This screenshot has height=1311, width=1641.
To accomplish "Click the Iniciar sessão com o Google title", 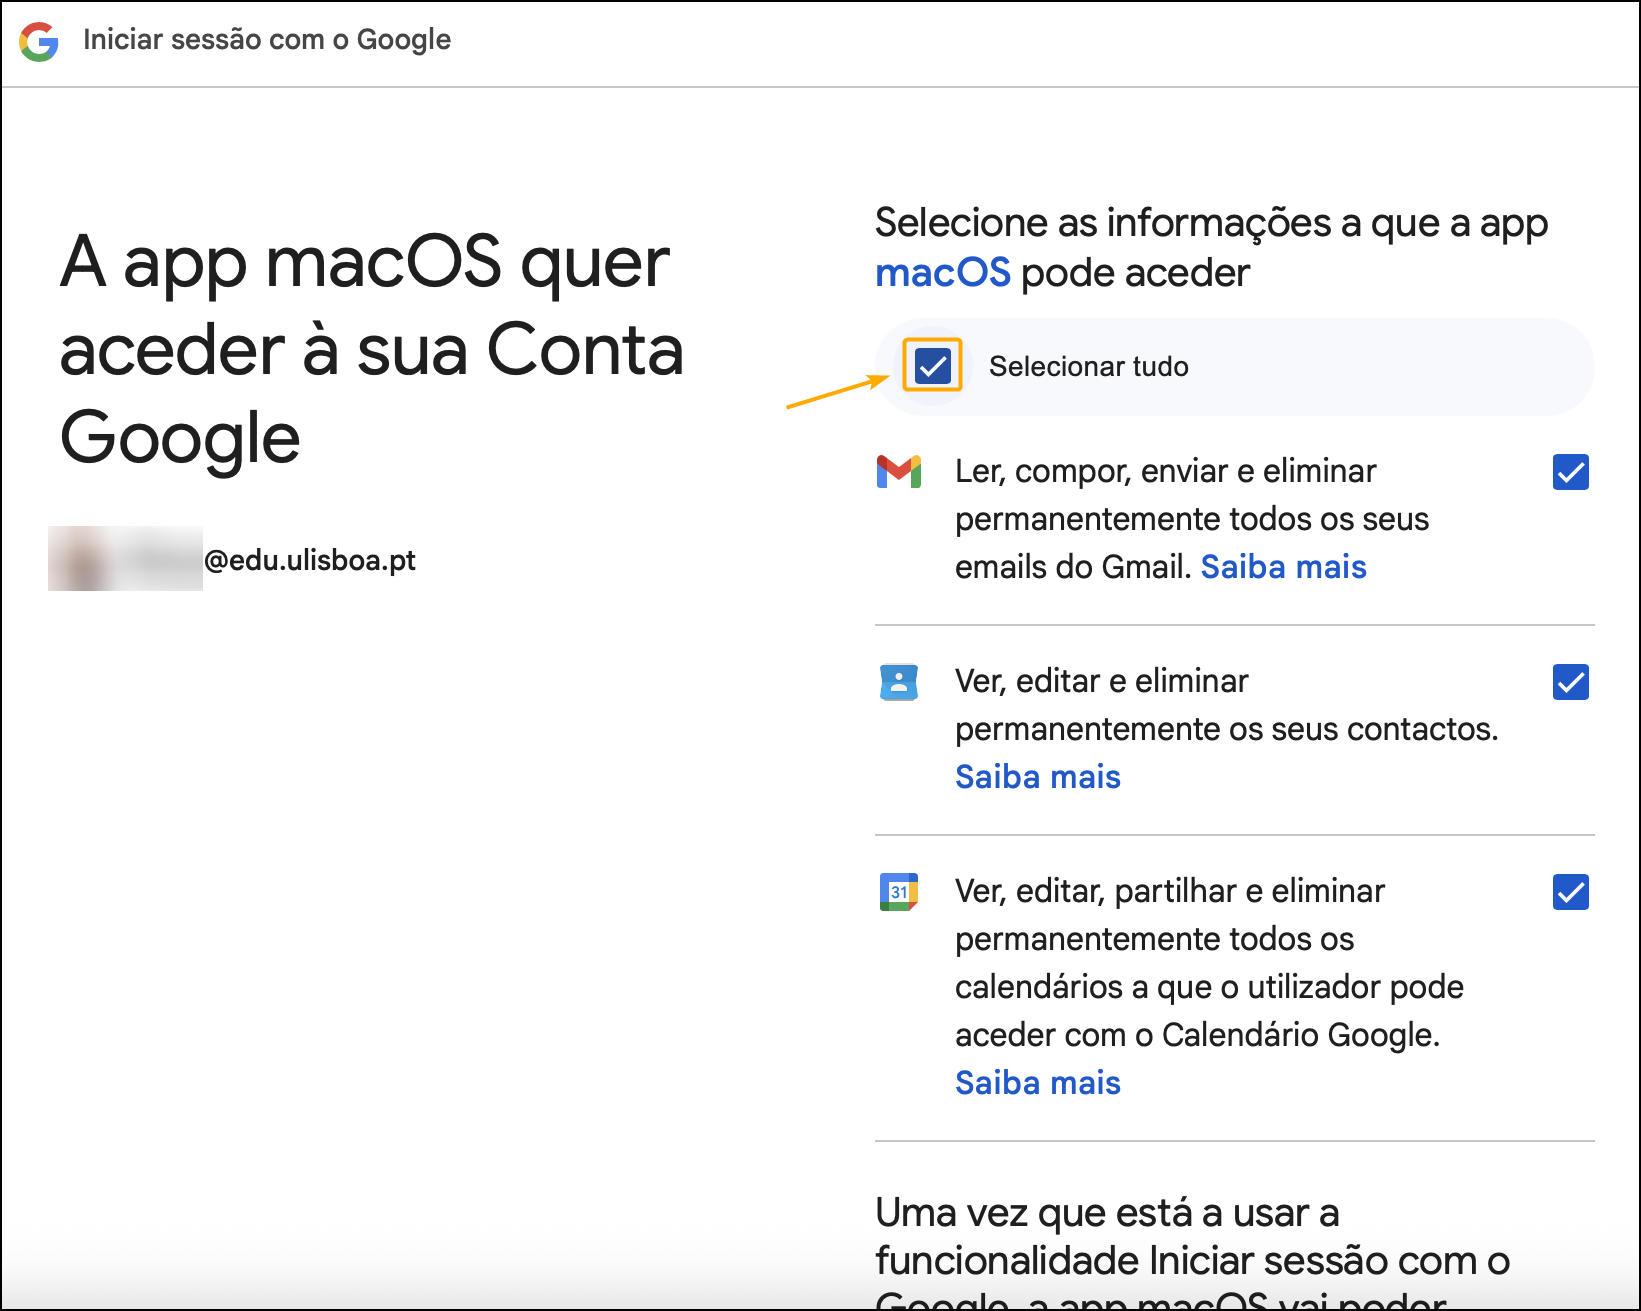I will click(267, 40).
